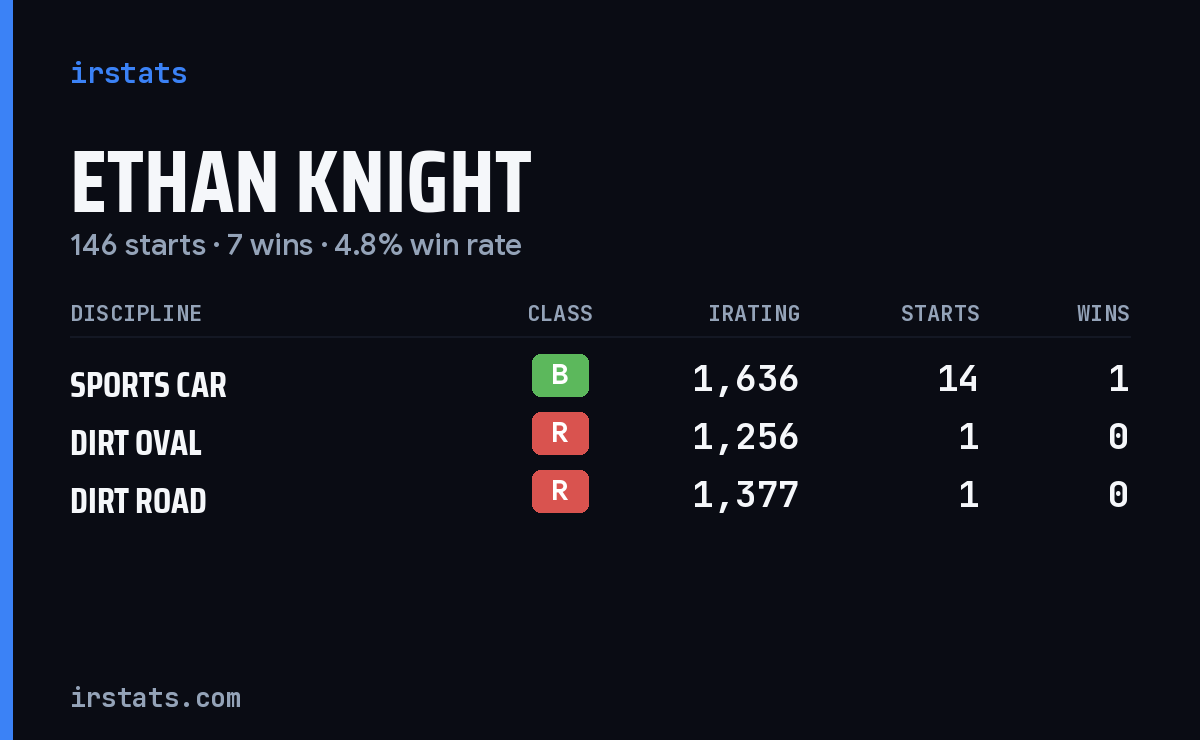Viewport: 1200px width, 740px height.
Task: Select the Dirt Oval discipline row
Action: click(x=600, y=437)
